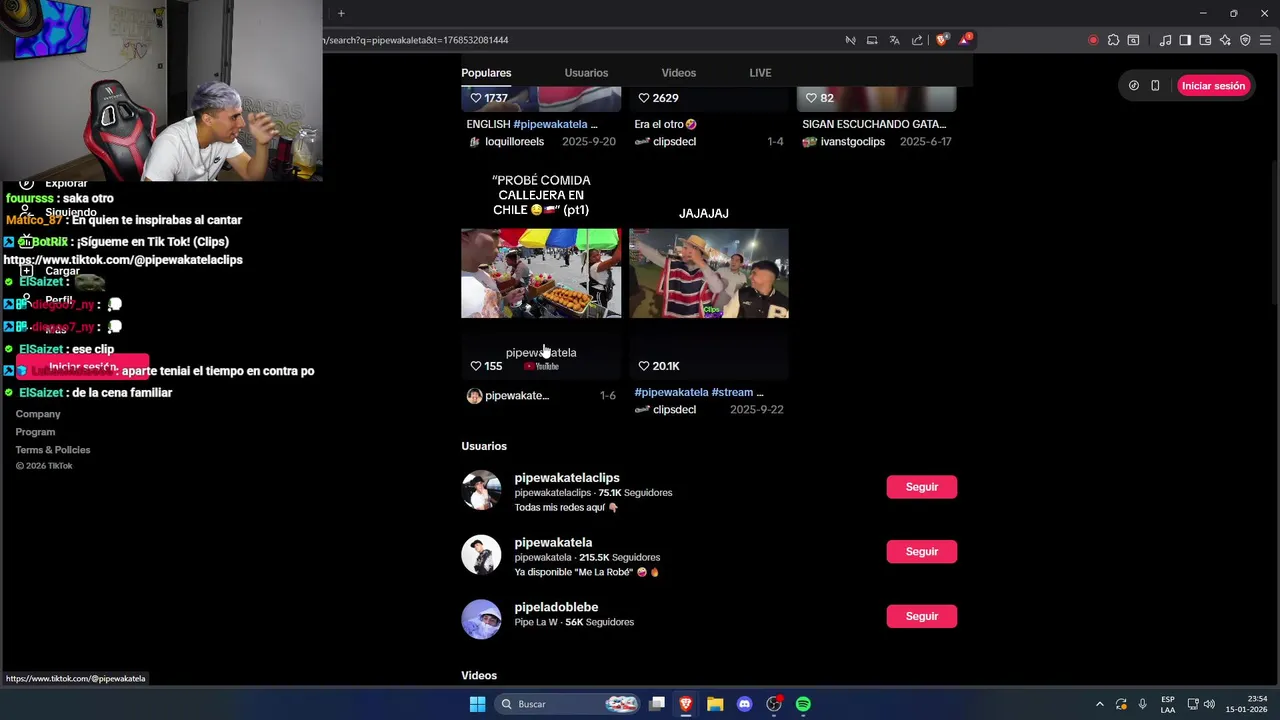The height and width of the screenshot is (720, 1280).
Task: Click author ivanstgoclips under video
Action: tap(852, 142)
